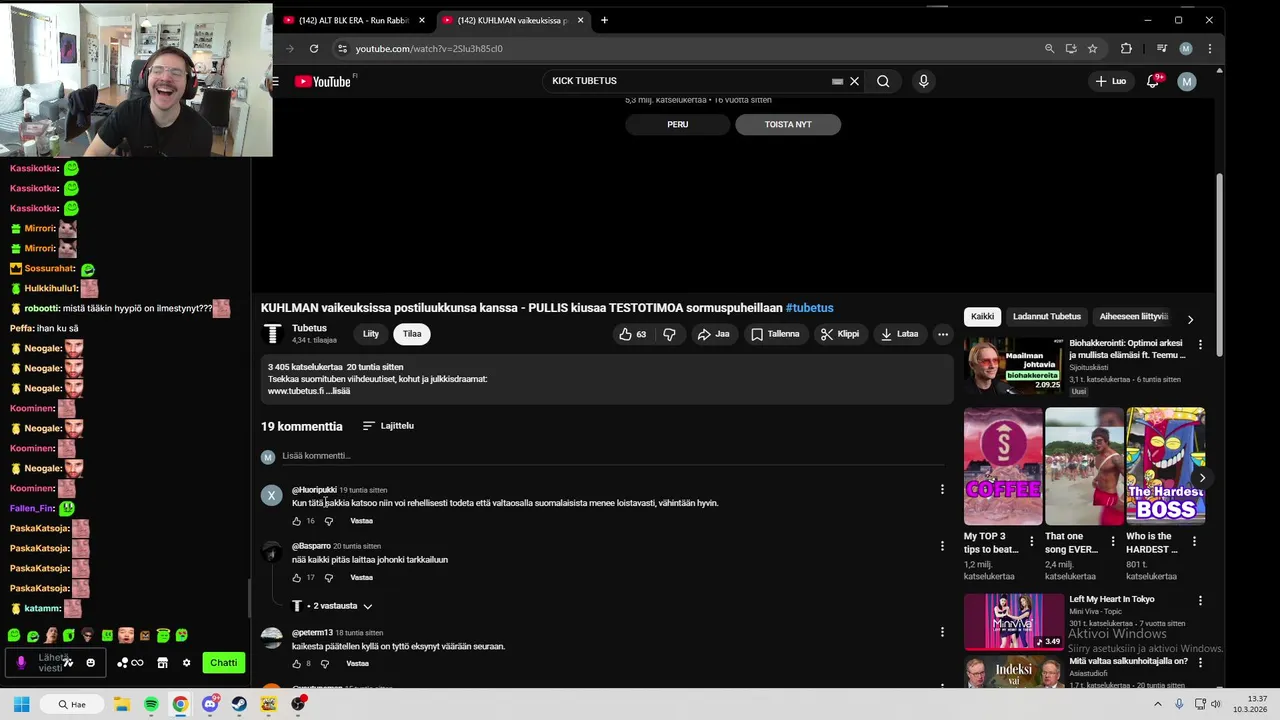The height and width of the screenshot is (720, 1280).
Task: Click the Liity join button
Action: [x=371, y=334]
